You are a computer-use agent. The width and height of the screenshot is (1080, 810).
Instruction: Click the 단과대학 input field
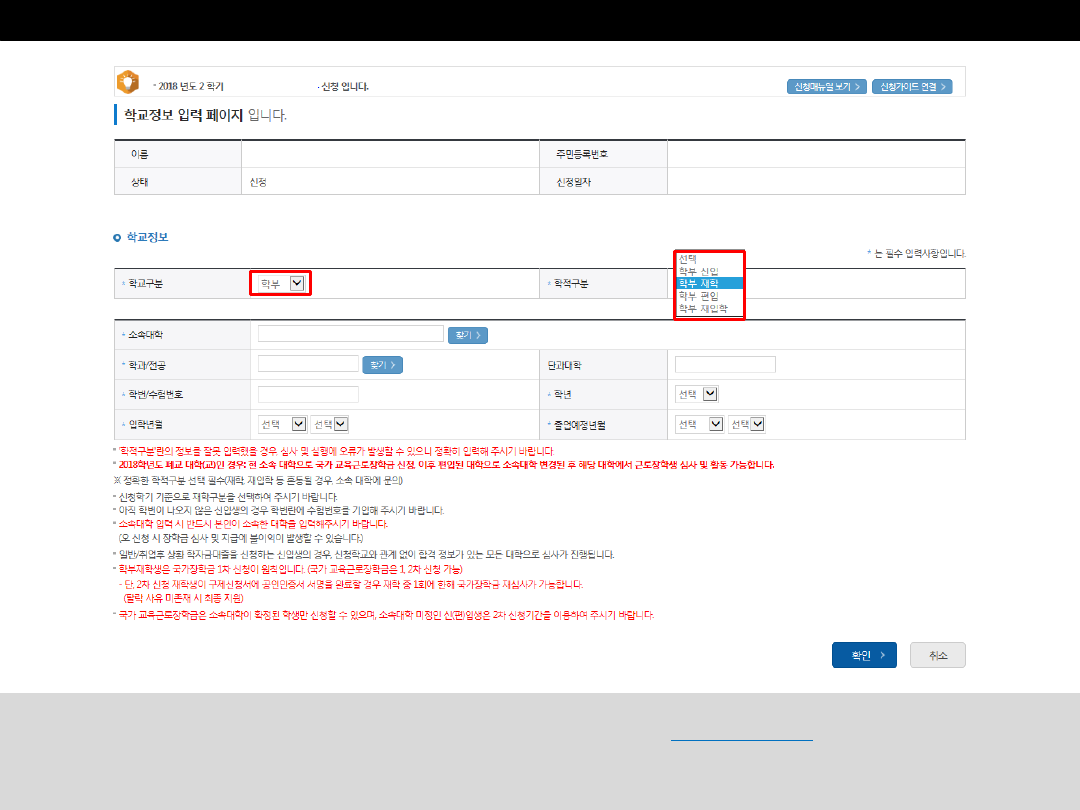pyautogui.click(x=725, y=364)
